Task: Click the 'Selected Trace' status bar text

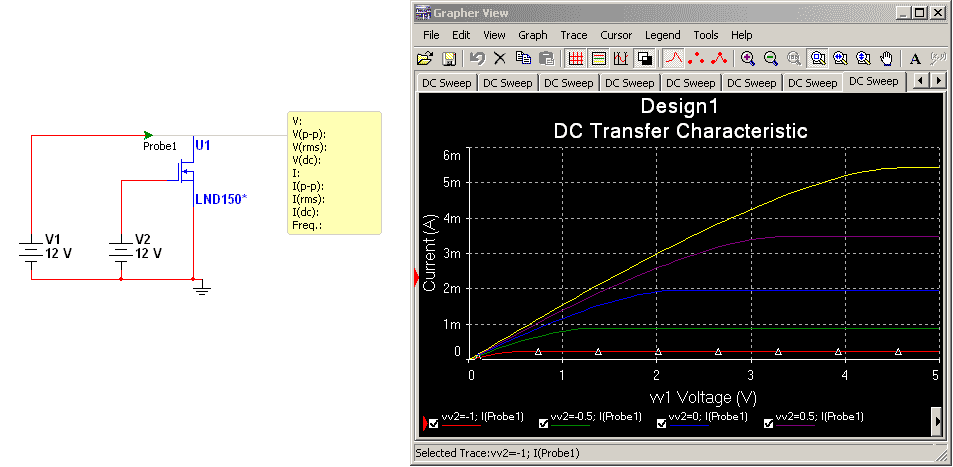Action: (x=497, y=453)
